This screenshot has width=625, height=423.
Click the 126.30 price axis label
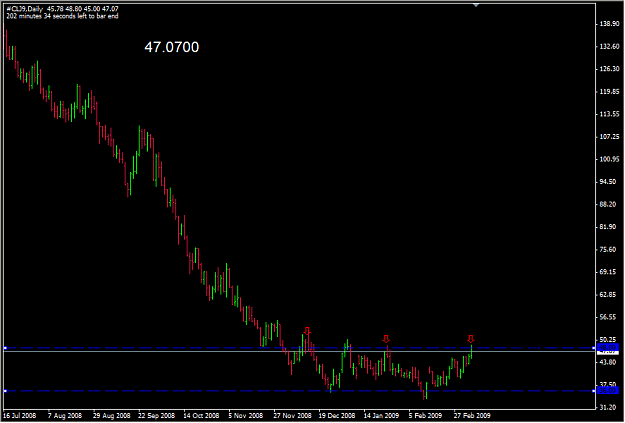click(609, 69)
